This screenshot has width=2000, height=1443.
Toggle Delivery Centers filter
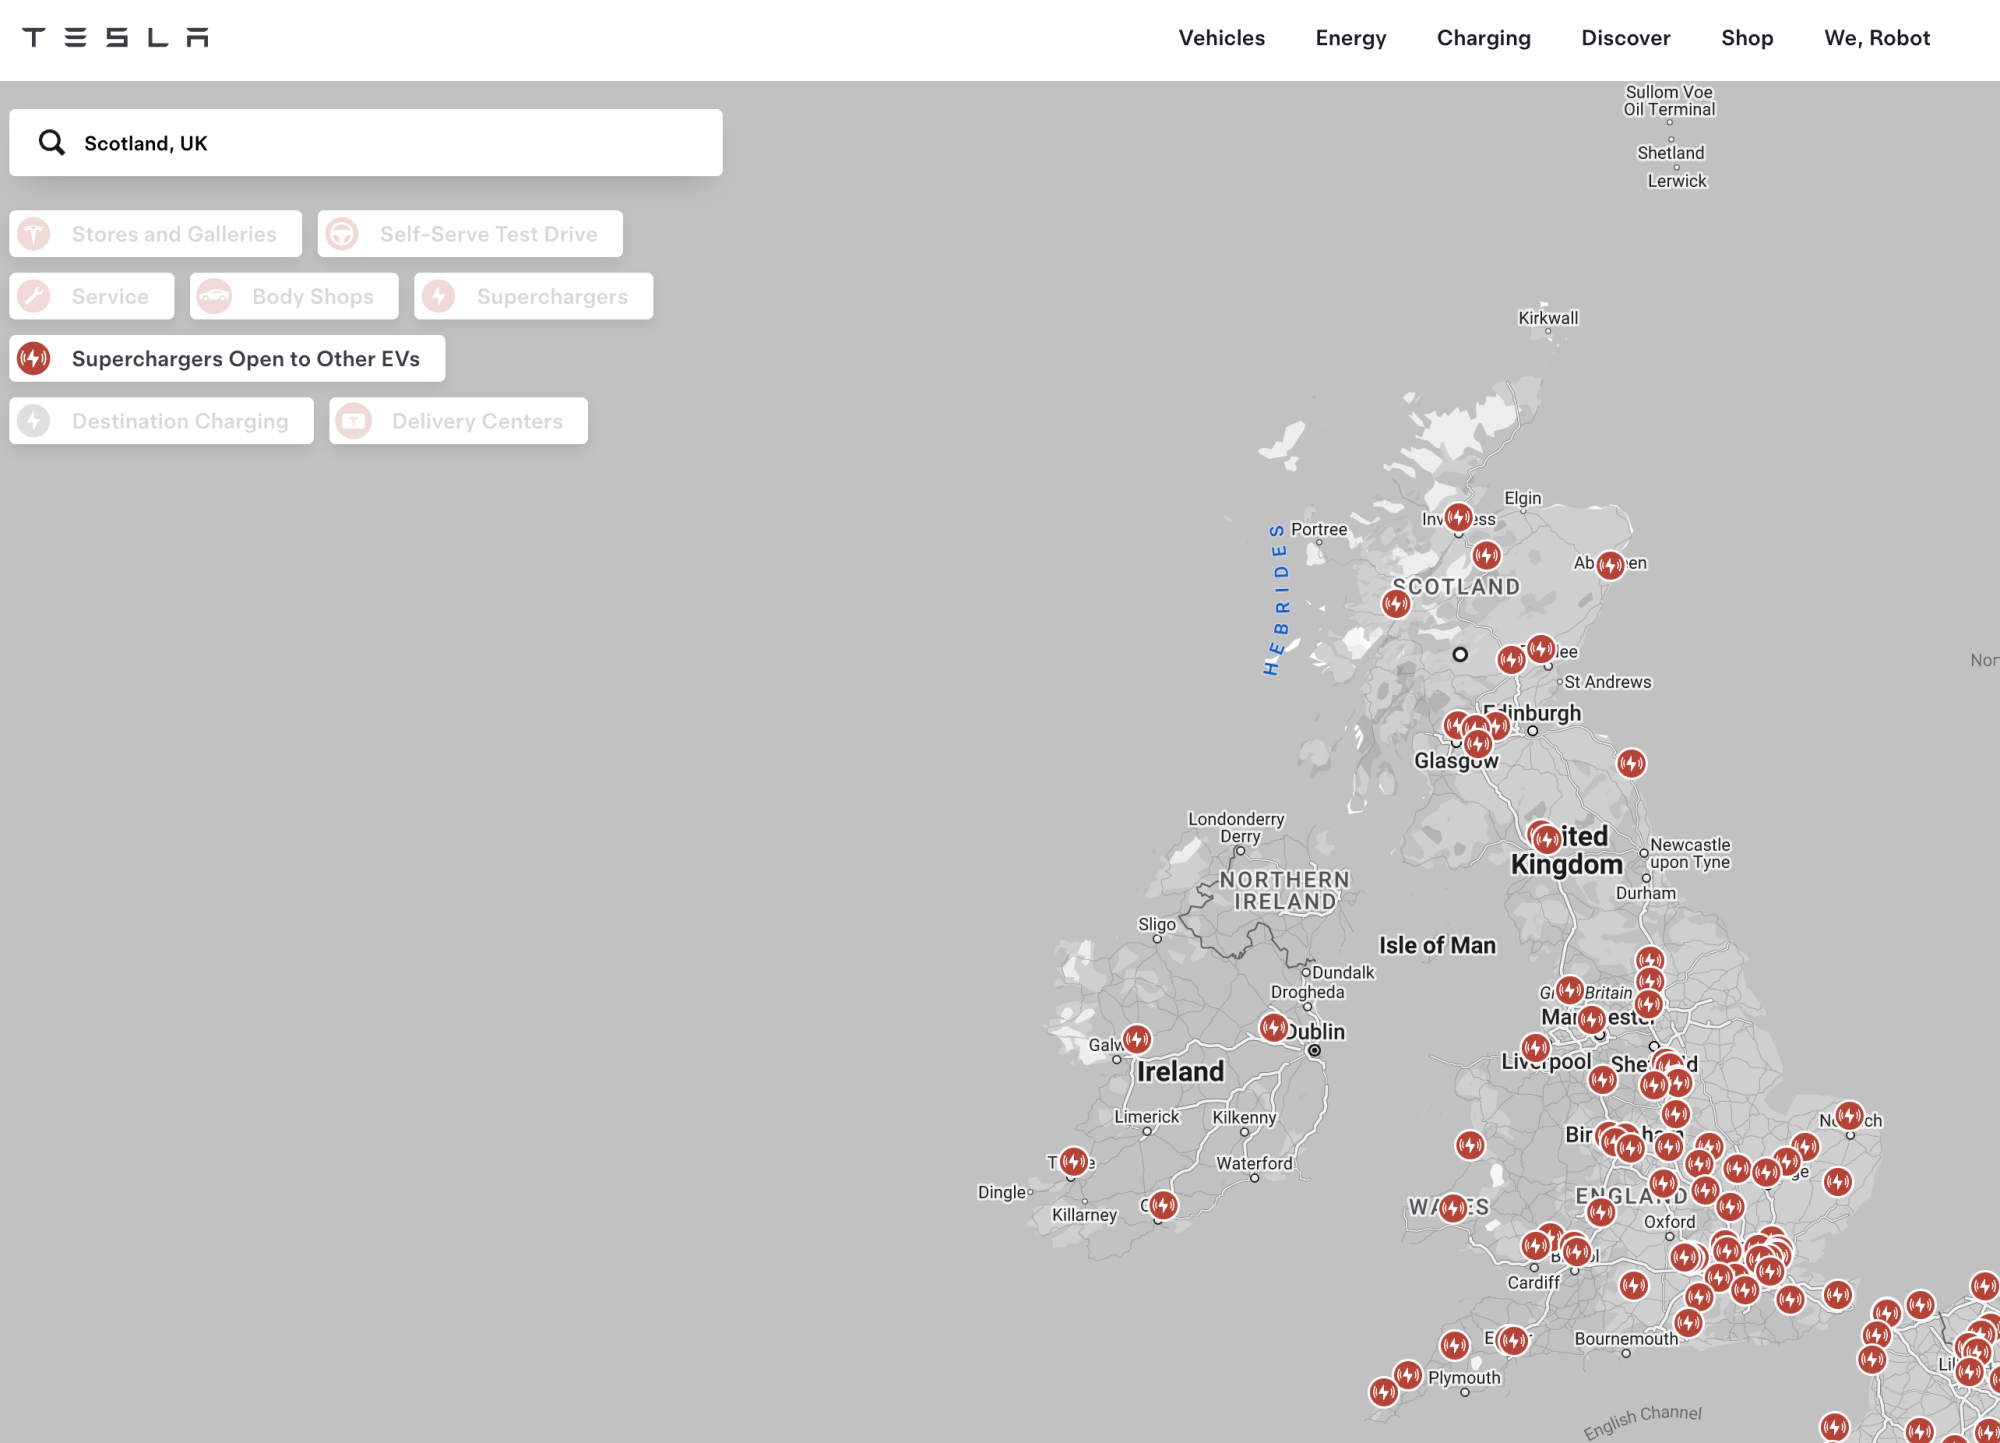[459, 421]
